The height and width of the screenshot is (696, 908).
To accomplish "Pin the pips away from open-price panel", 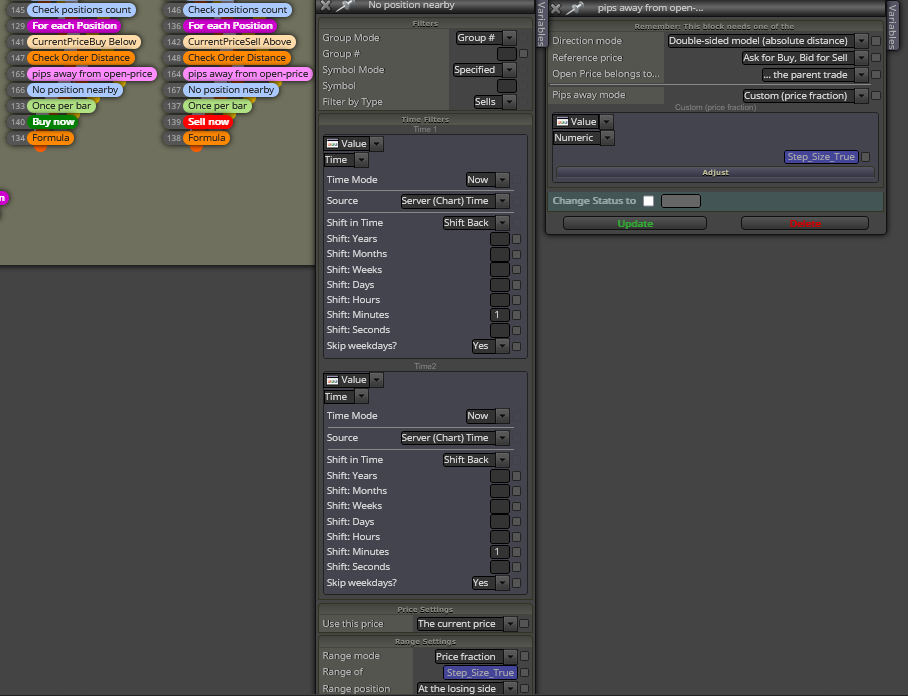I will coord(575,8).
